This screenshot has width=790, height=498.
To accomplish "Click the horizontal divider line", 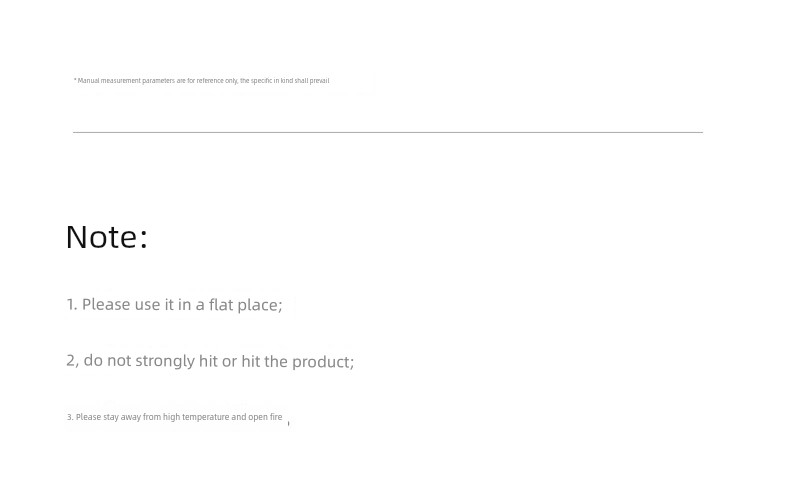I will (388, 132).
